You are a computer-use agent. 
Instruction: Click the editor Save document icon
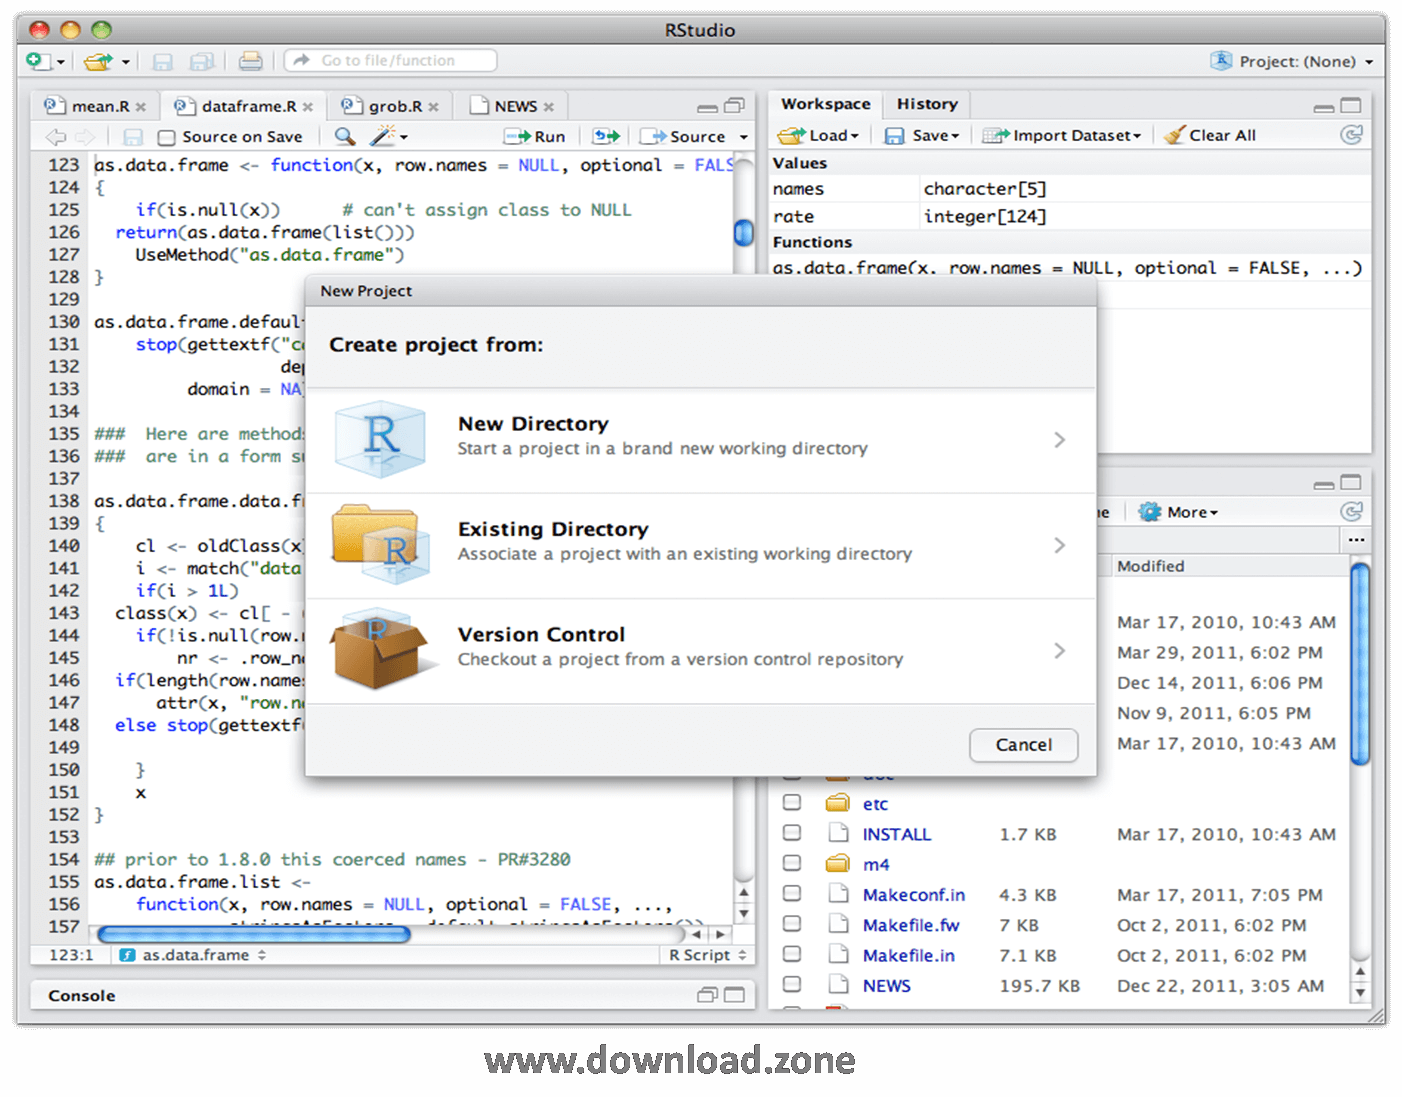pyautogui.click(x=132, y=137)
